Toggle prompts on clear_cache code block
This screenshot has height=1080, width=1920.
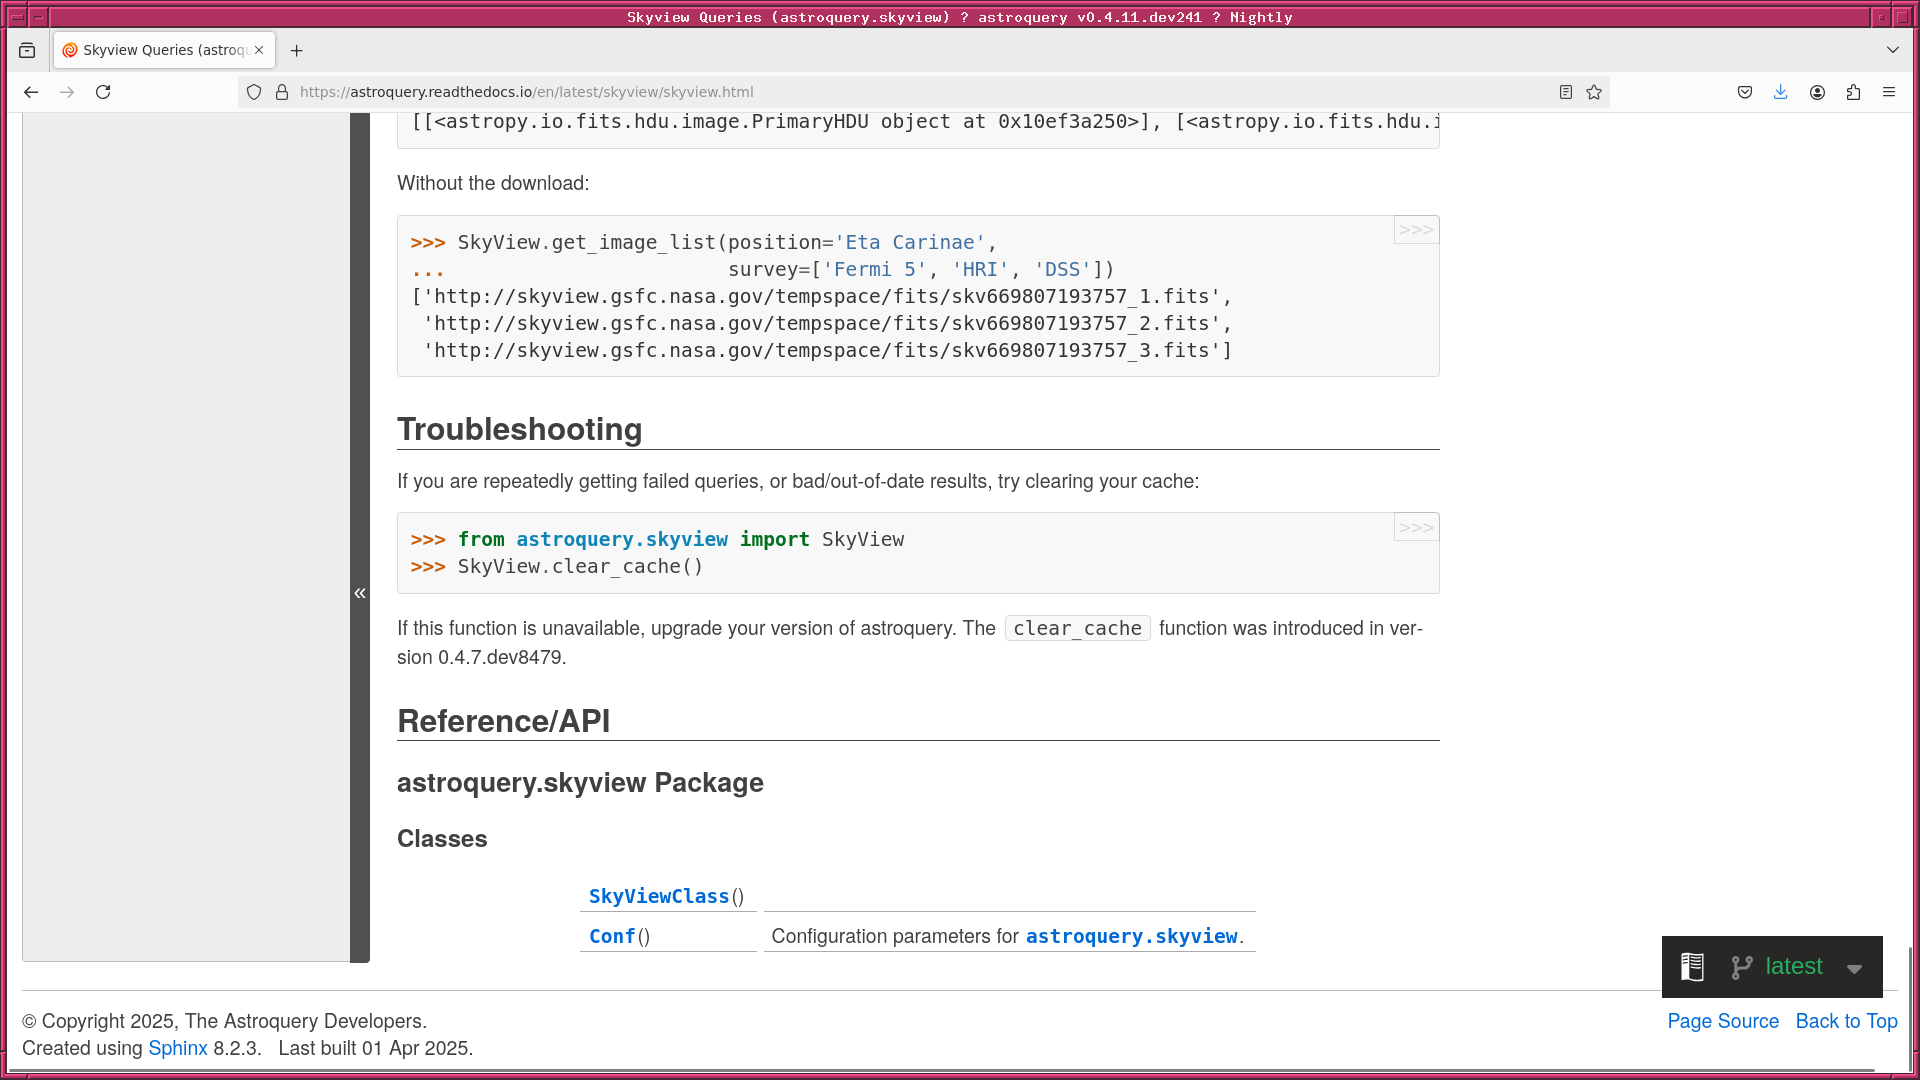click(x=1416, y=527)
